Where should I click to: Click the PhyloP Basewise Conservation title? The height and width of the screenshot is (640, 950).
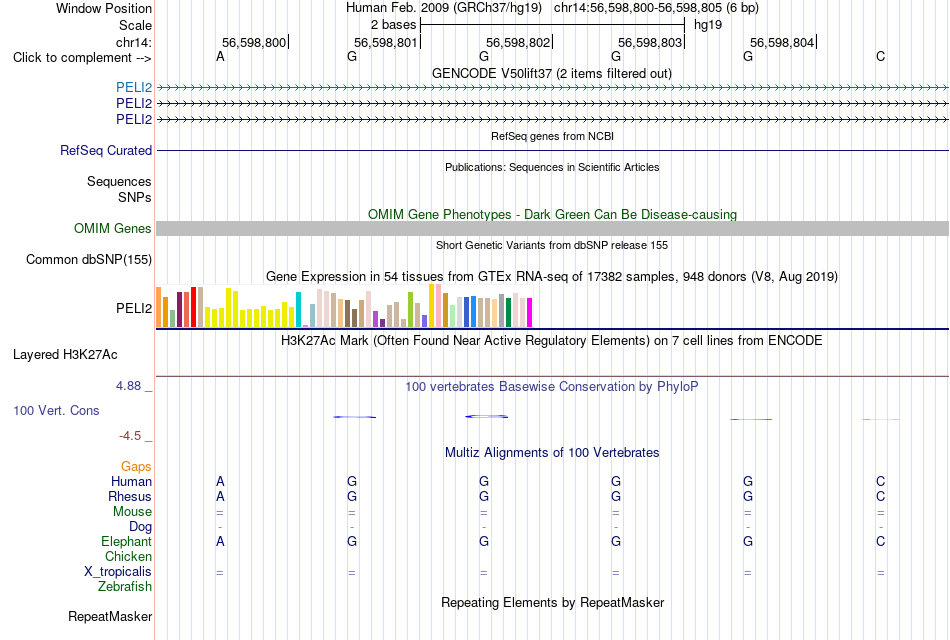tap(552, 387)
